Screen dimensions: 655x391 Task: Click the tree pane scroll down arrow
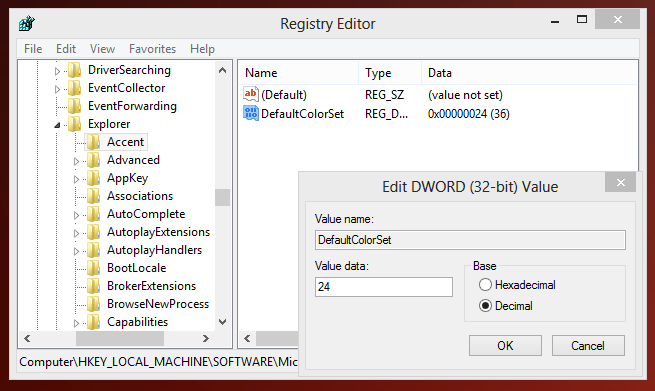(x=223, y=322)
